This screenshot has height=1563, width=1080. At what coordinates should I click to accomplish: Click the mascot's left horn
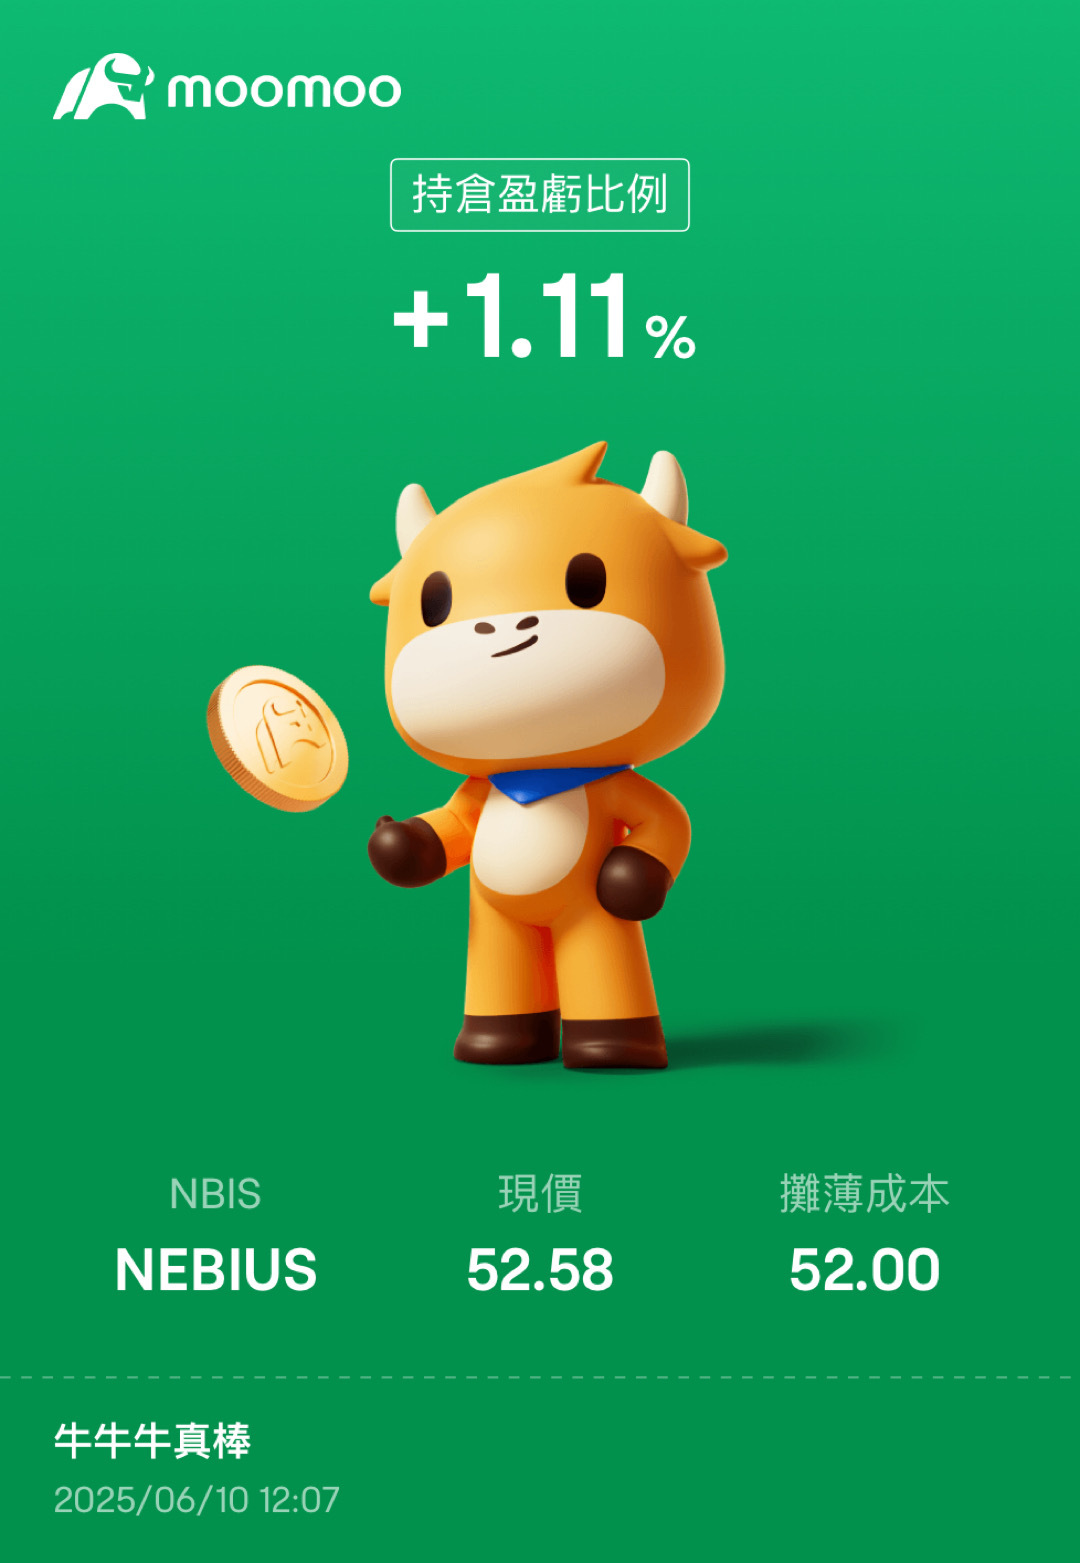point(414,515)
